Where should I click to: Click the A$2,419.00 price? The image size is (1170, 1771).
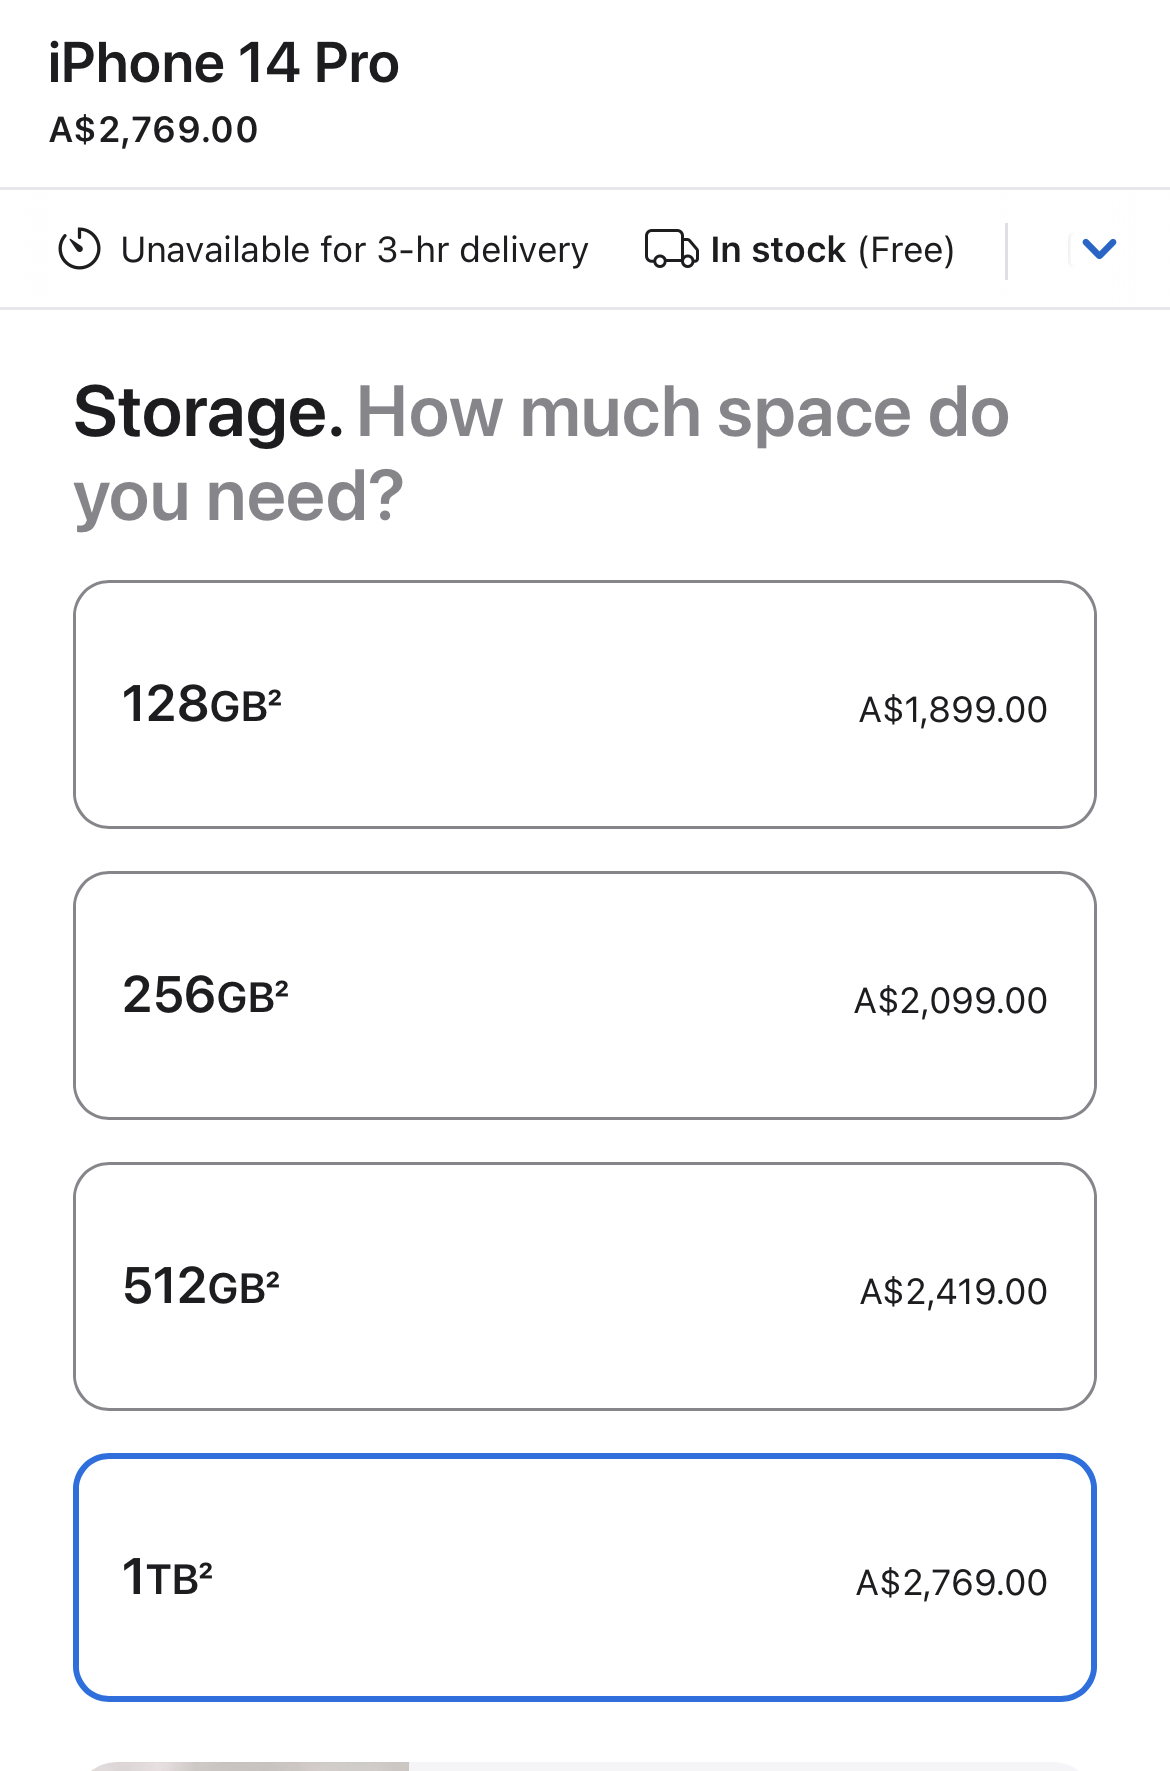(953, 1292)
